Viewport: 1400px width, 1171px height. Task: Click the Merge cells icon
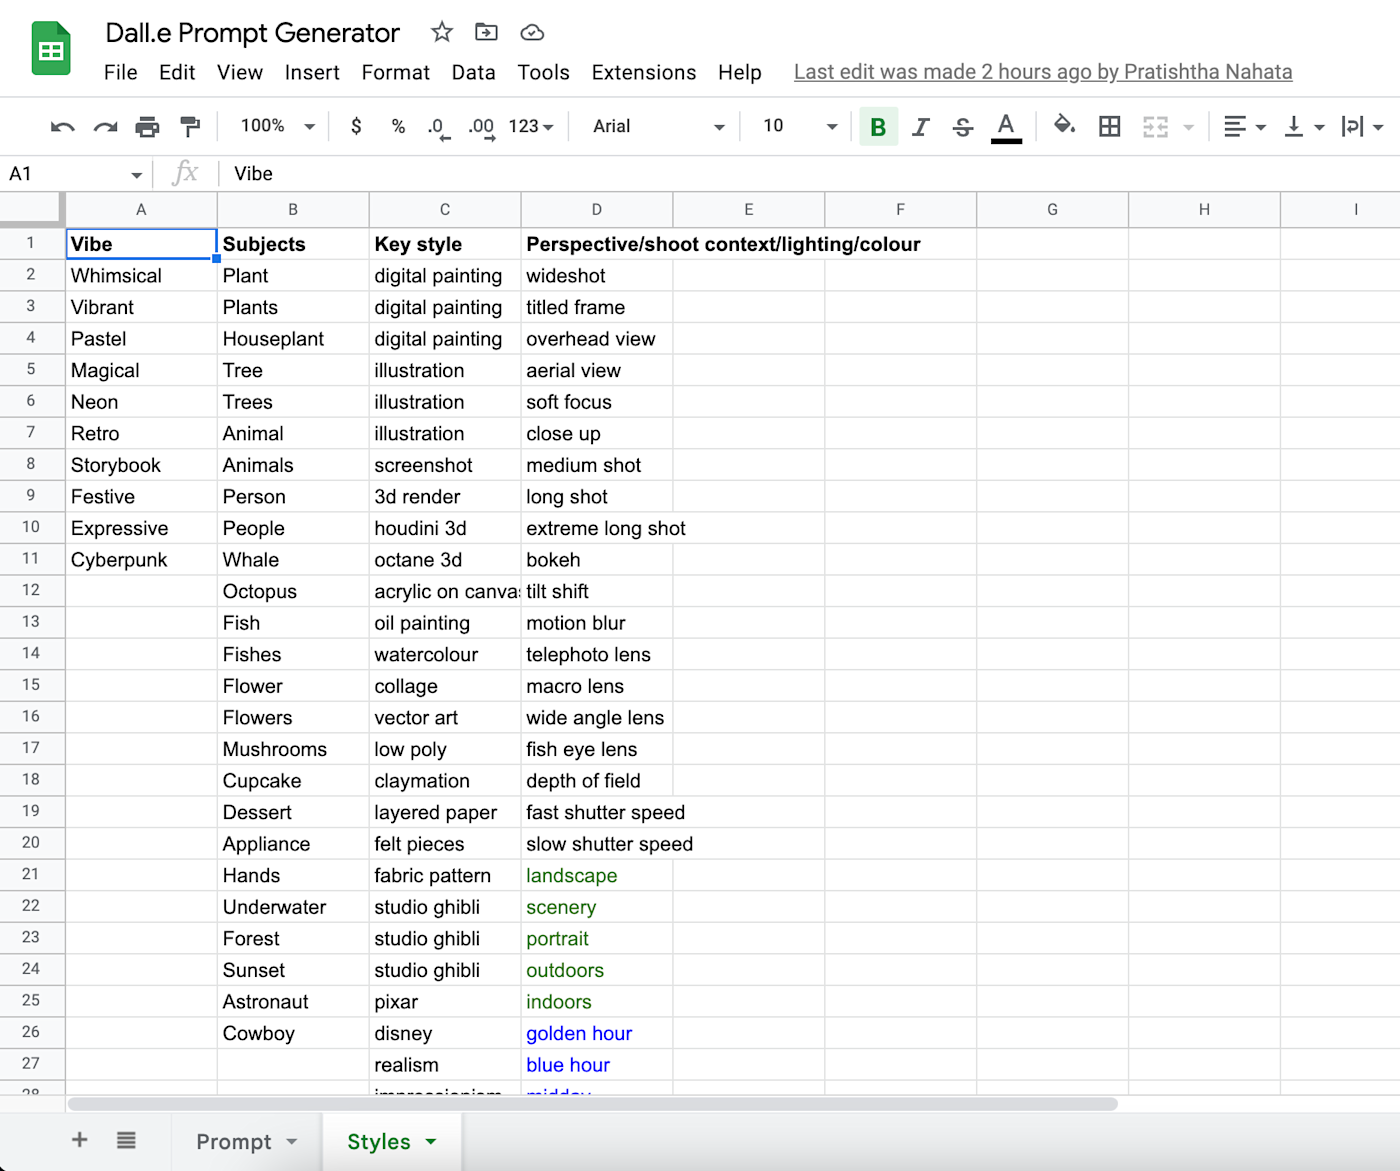[1156, 127]
